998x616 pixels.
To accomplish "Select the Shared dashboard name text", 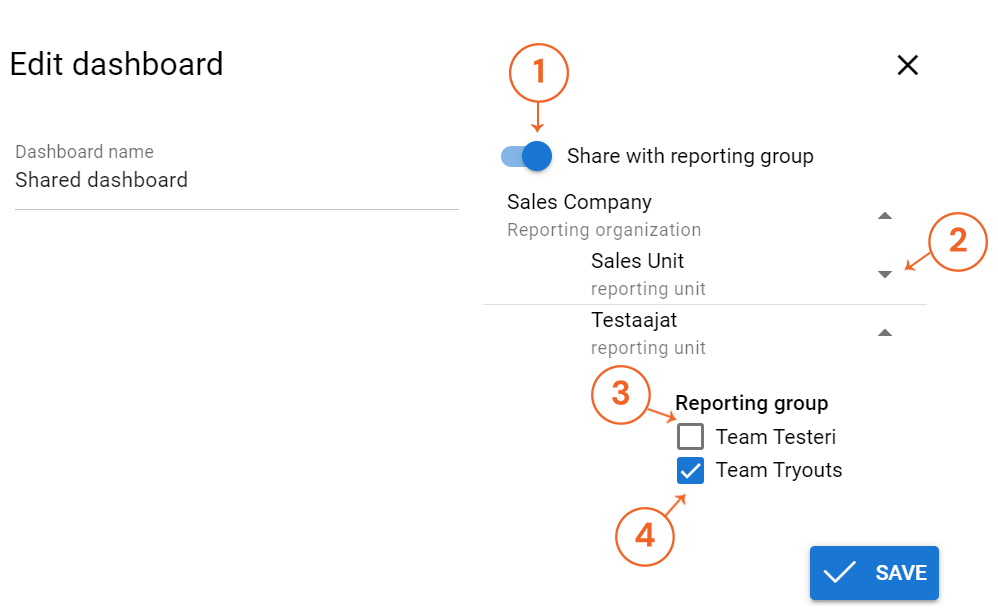I will [x=101, y=180].
